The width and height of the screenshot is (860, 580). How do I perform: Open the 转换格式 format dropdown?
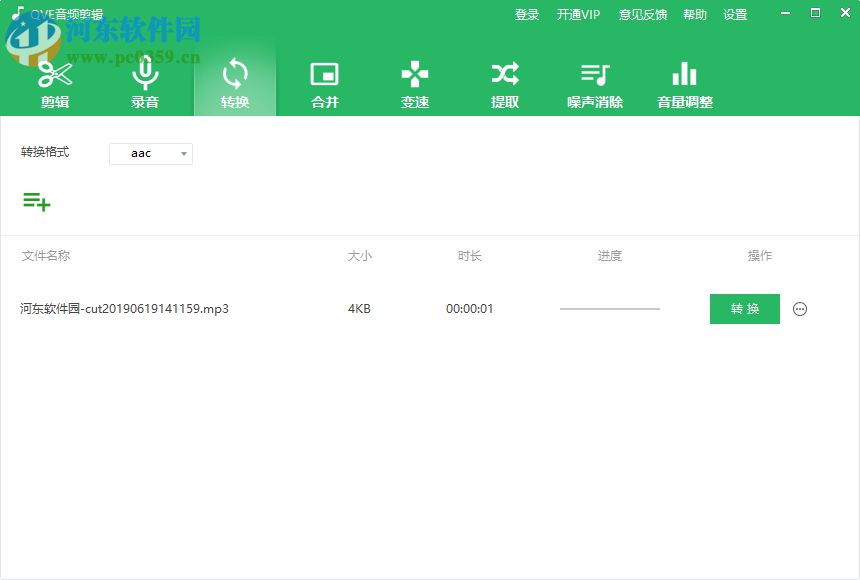point(151,153)
